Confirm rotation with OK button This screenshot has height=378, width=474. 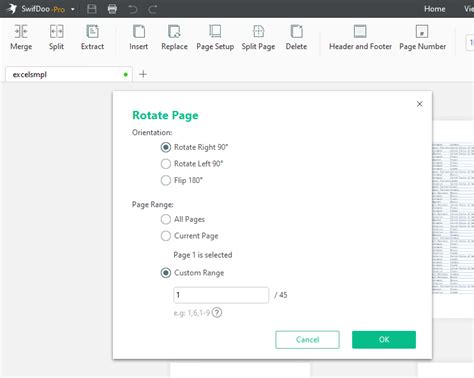pyautogui.click(x=384, y=340)
